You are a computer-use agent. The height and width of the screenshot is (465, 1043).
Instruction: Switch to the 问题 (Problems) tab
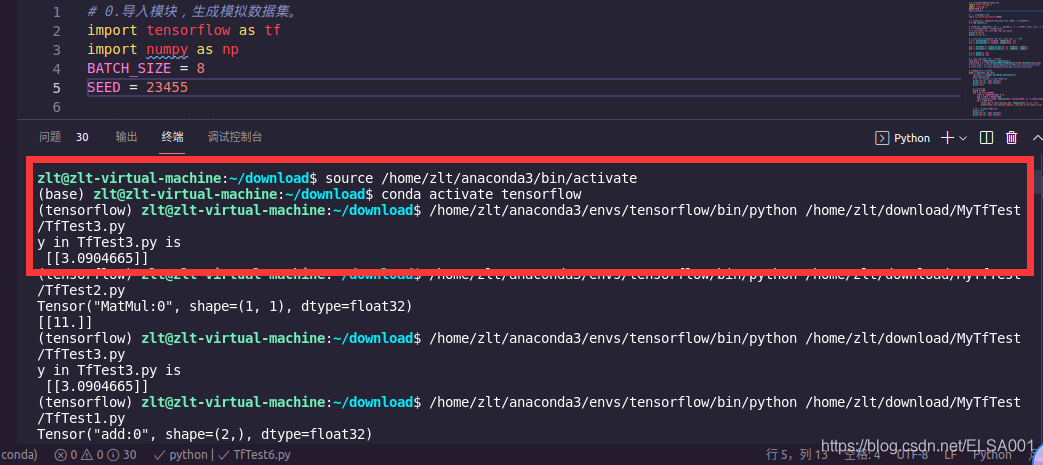pos(50,137)
